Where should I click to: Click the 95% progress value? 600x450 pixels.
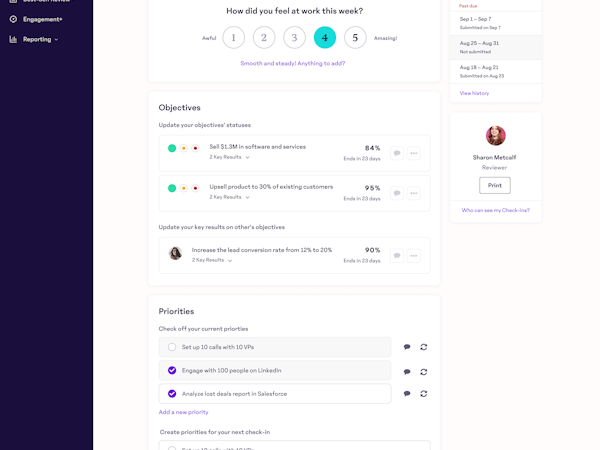[372, 188]
